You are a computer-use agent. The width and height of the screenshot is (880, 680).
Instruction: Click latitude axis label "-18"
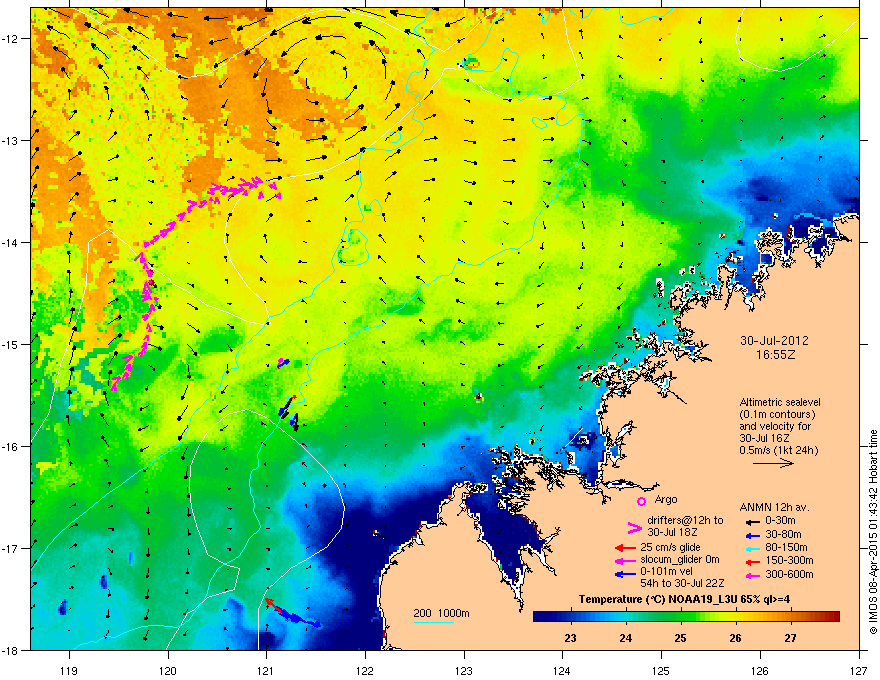11,650
